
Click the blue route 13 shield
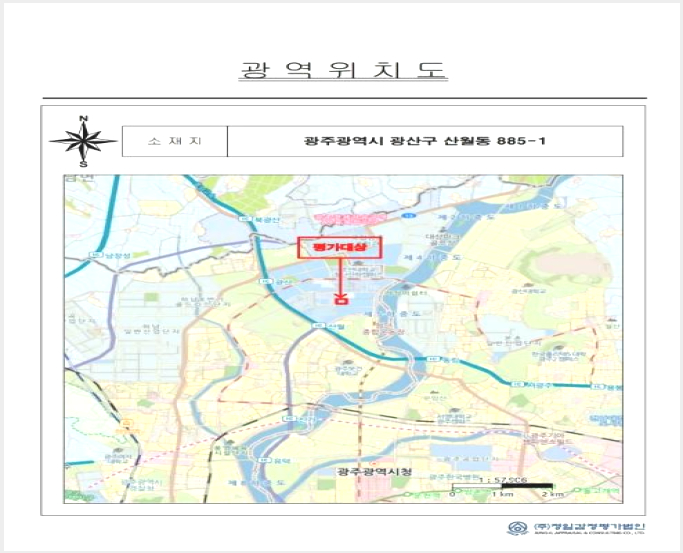coord(409,215)
